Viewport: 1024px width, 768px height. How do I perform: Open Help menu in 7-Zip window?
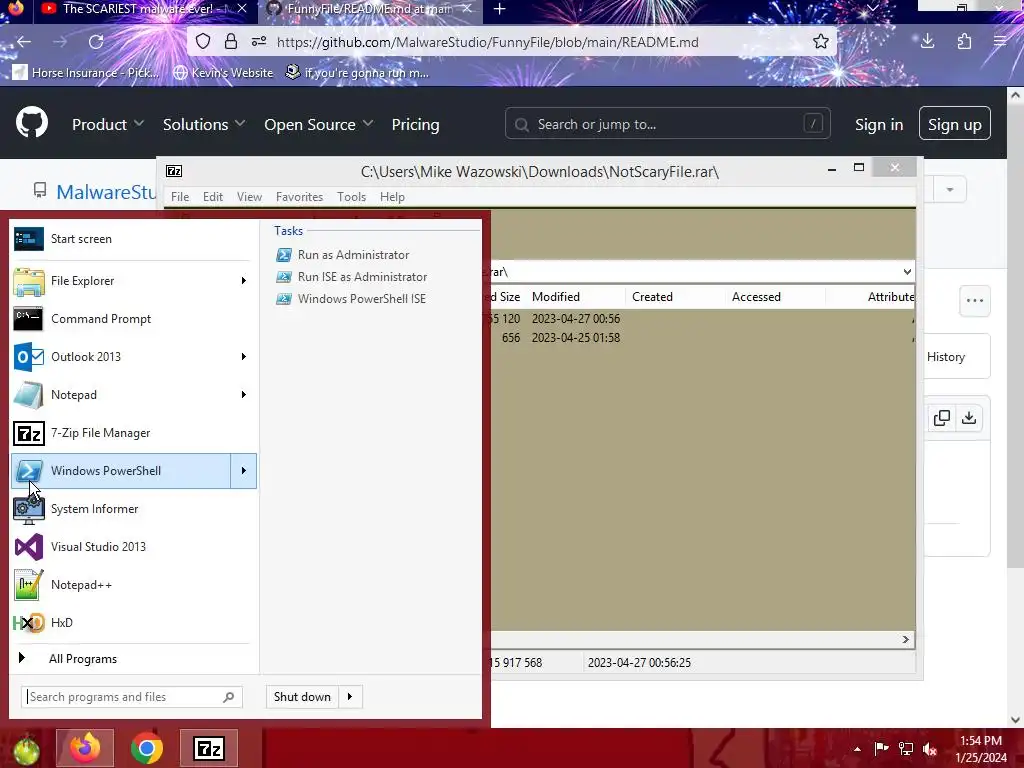point(392,197)
